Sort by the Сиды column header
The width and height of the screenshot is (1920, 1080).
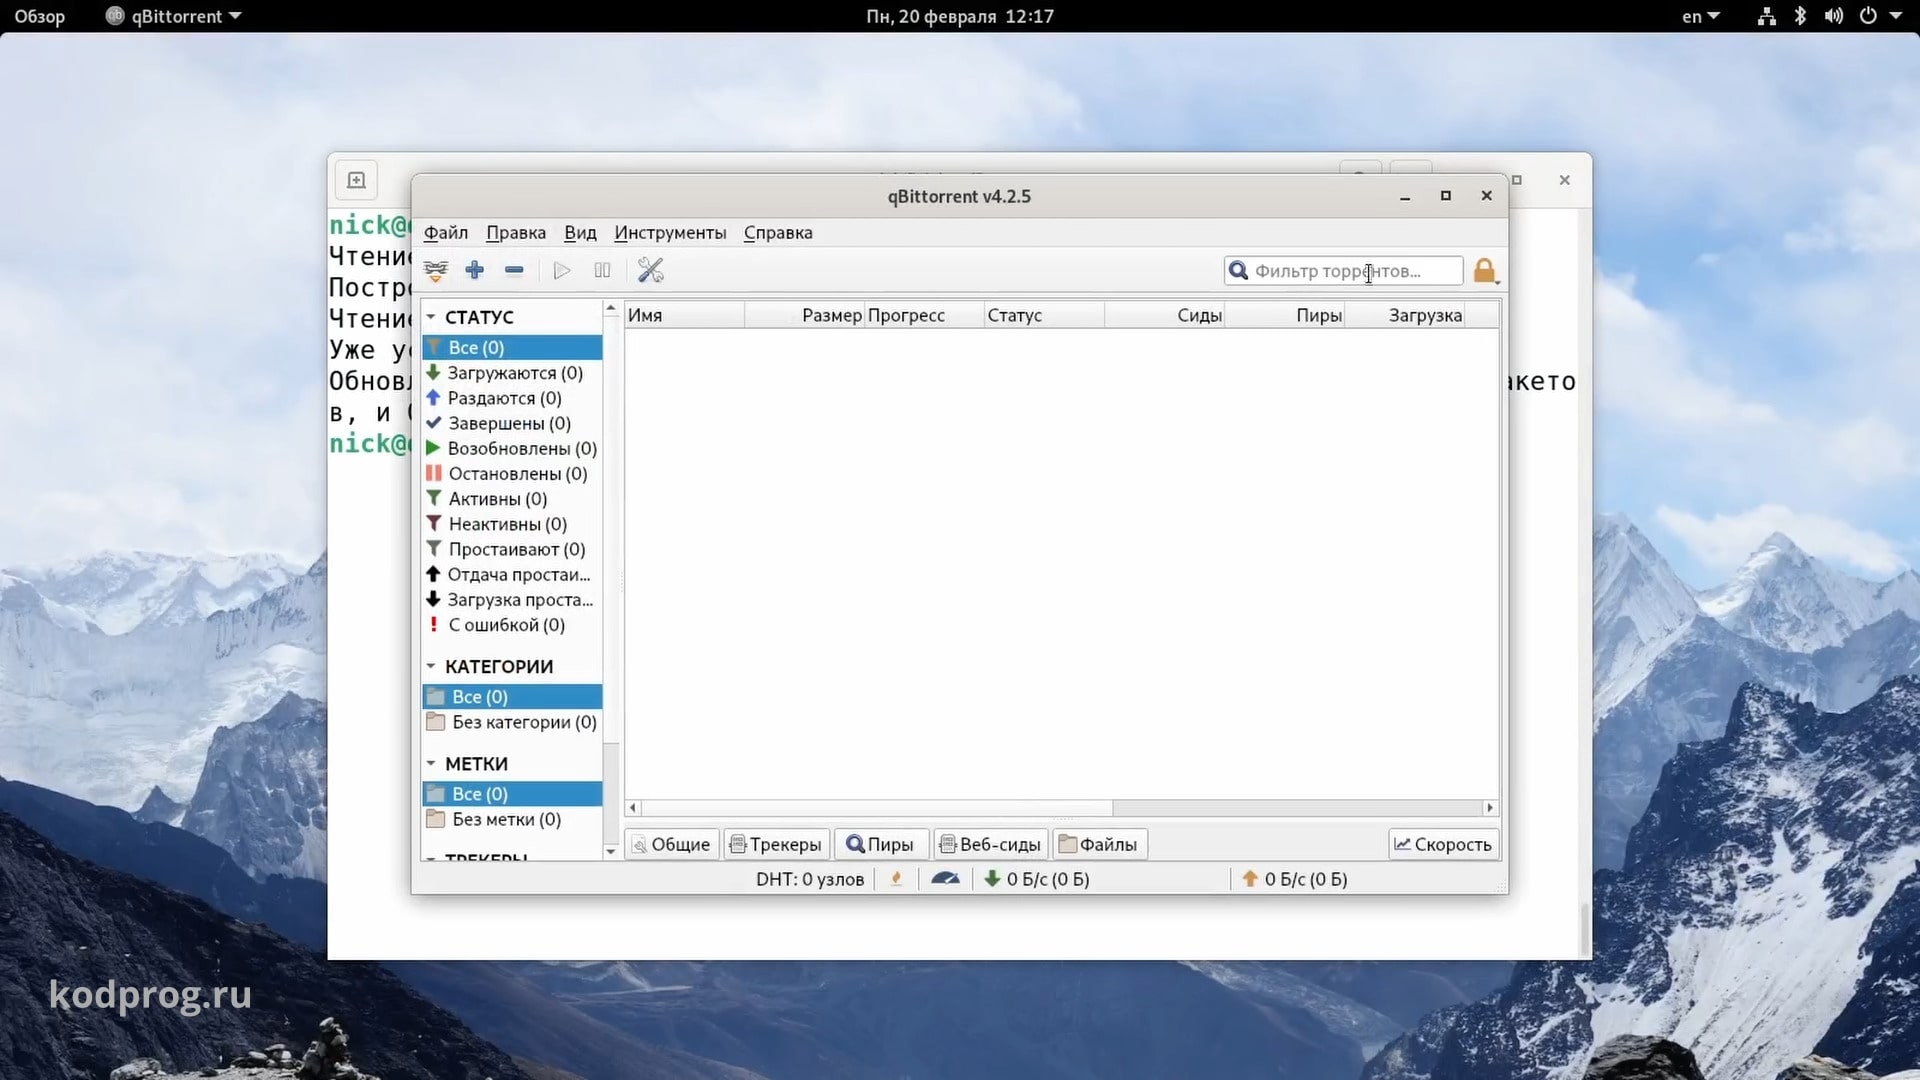1165,316
